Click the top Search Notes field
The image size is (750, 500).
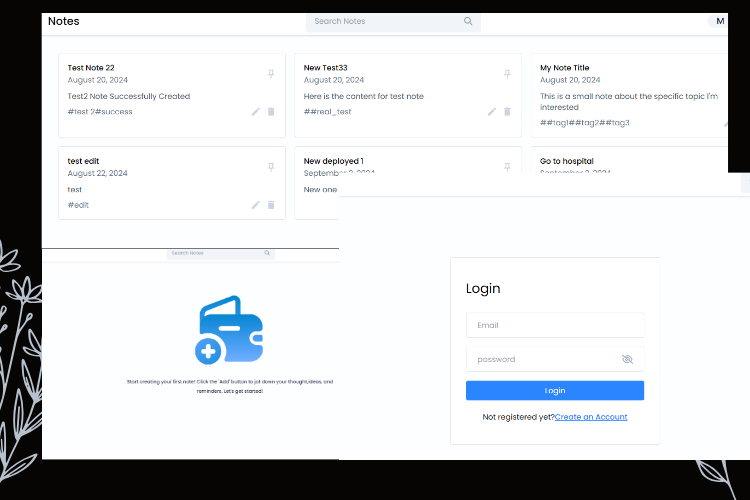click(393, 22)
